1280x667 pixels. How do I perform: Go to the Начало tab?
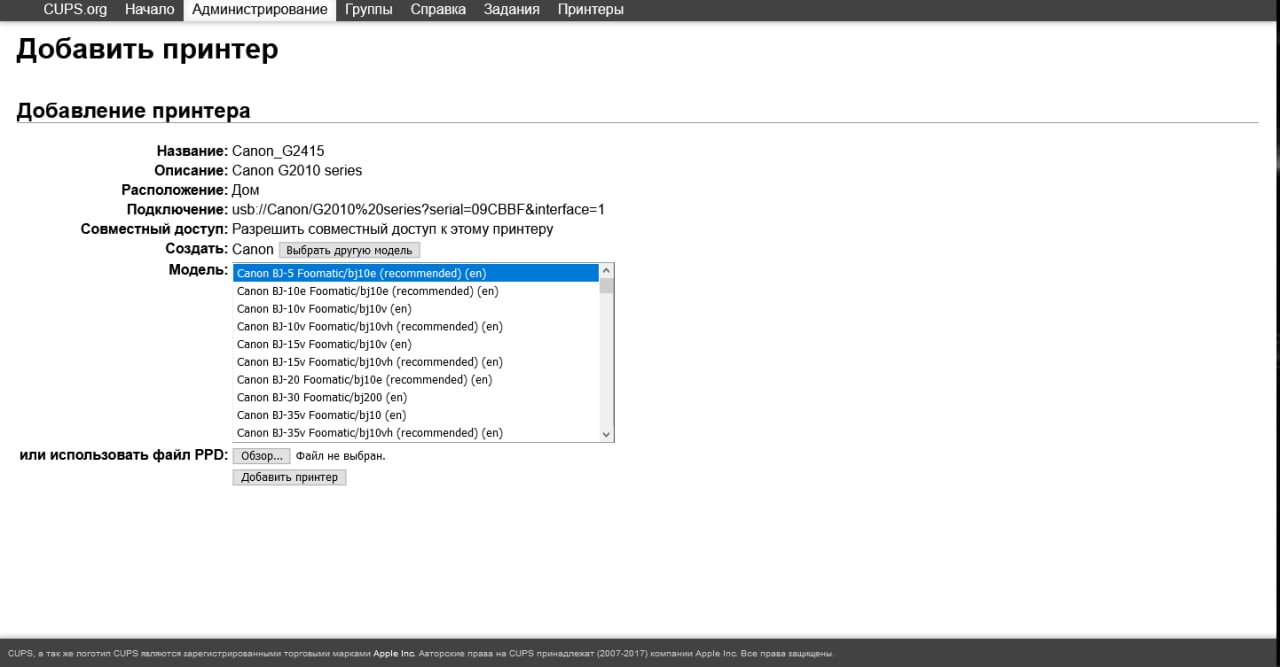(150, 9)
